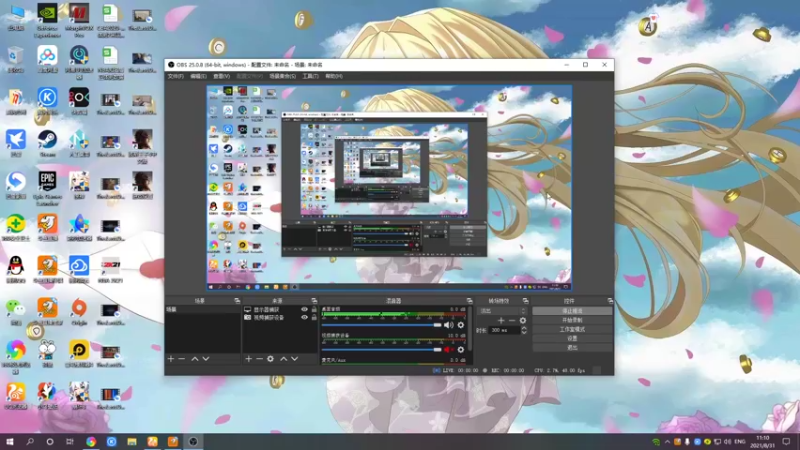The height and width of the screenshot is (450, 800).
Task: Select the Origin desktop icon
Action: click(x=79, y=312)
